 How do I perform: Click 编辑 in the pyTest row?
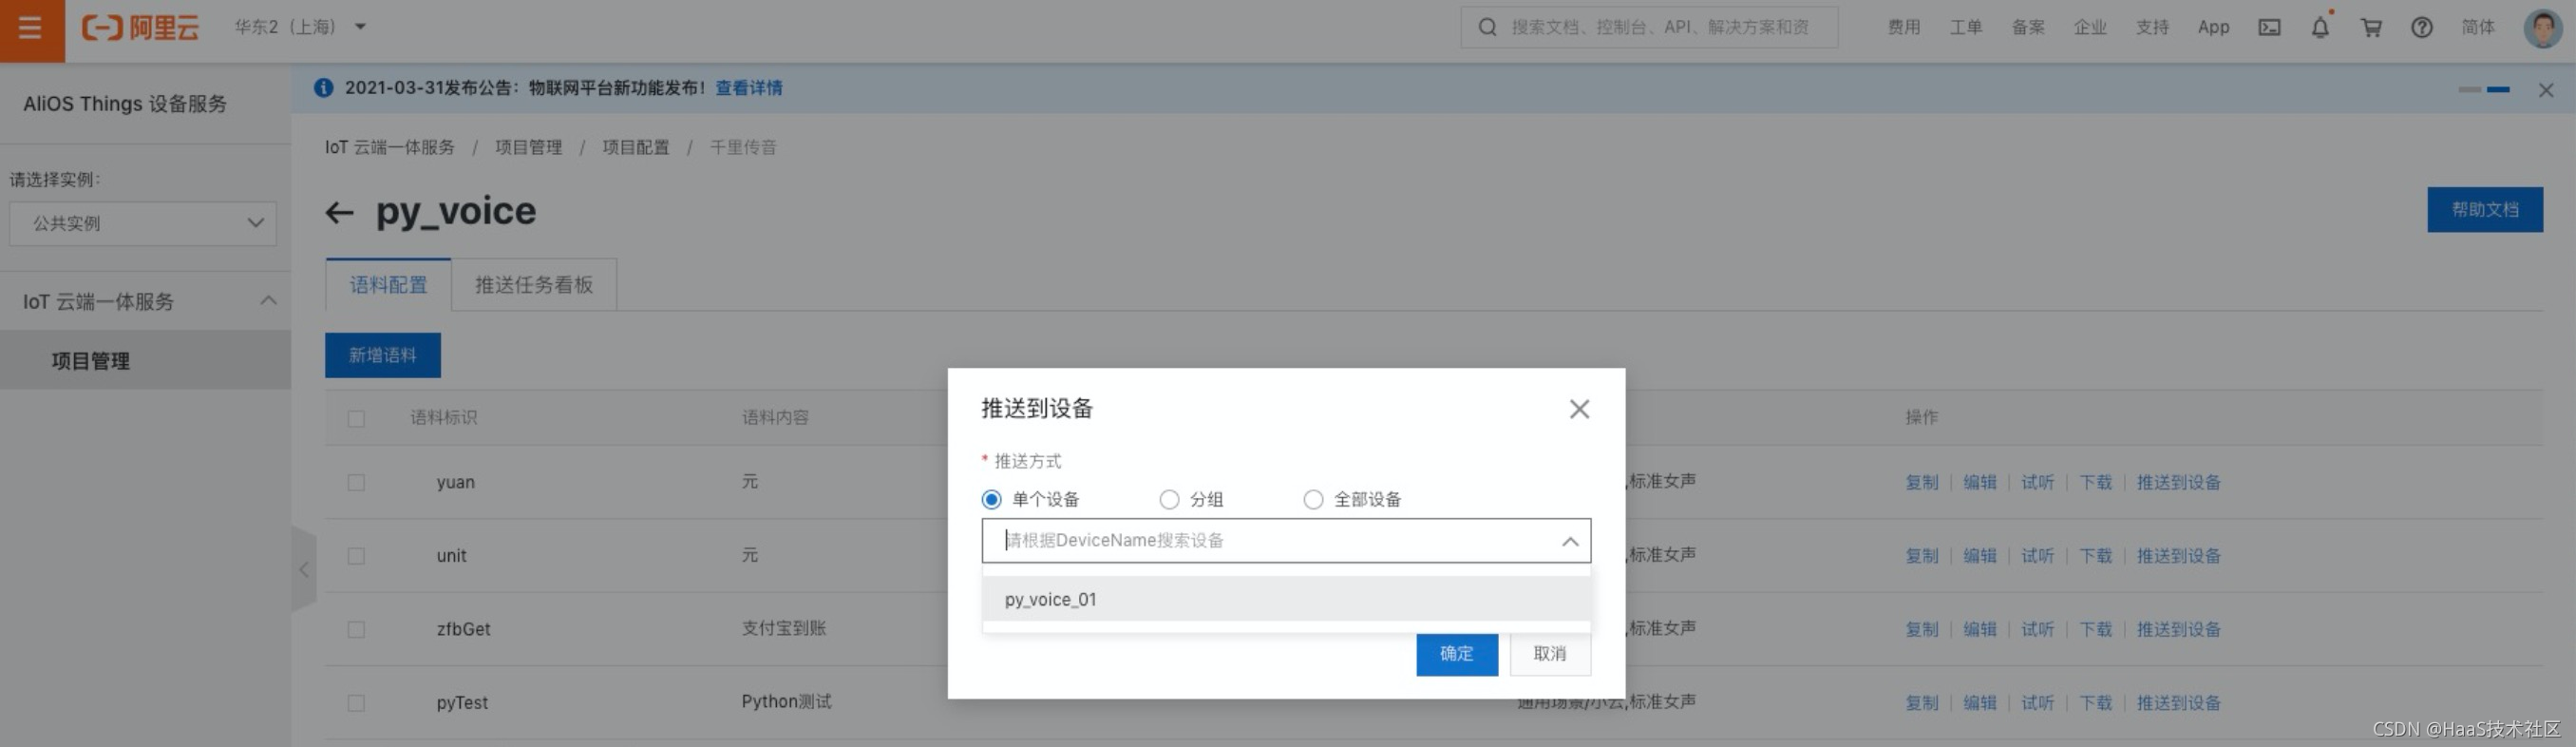point(1979,703)
